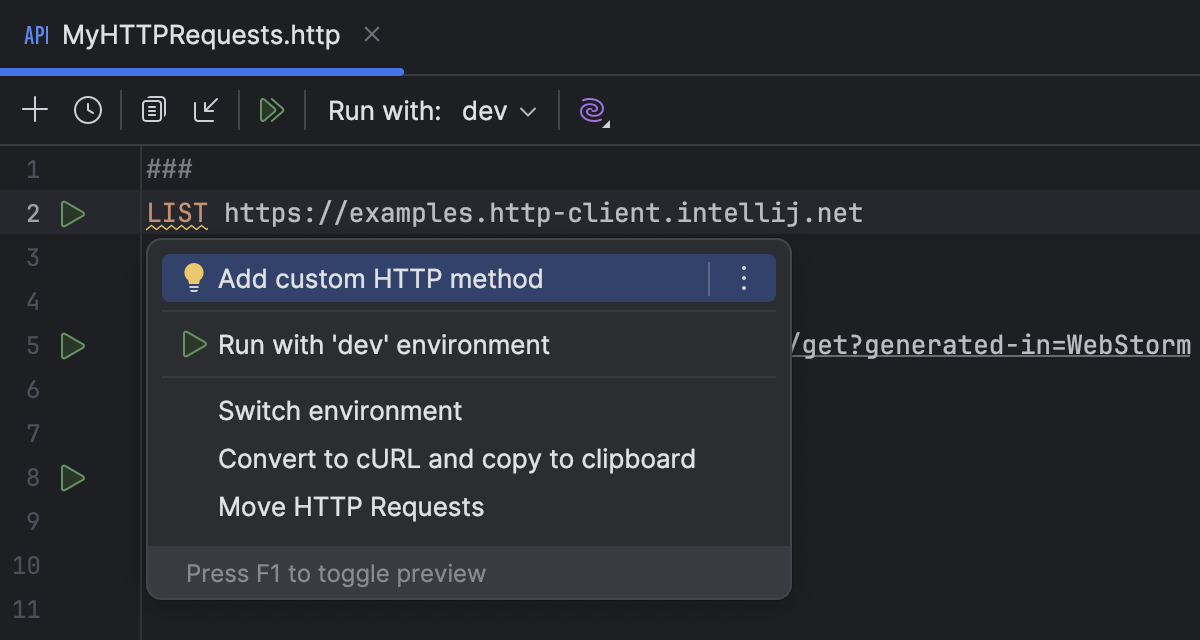Click the API file icon on the tab

click(x=36, y=34)
